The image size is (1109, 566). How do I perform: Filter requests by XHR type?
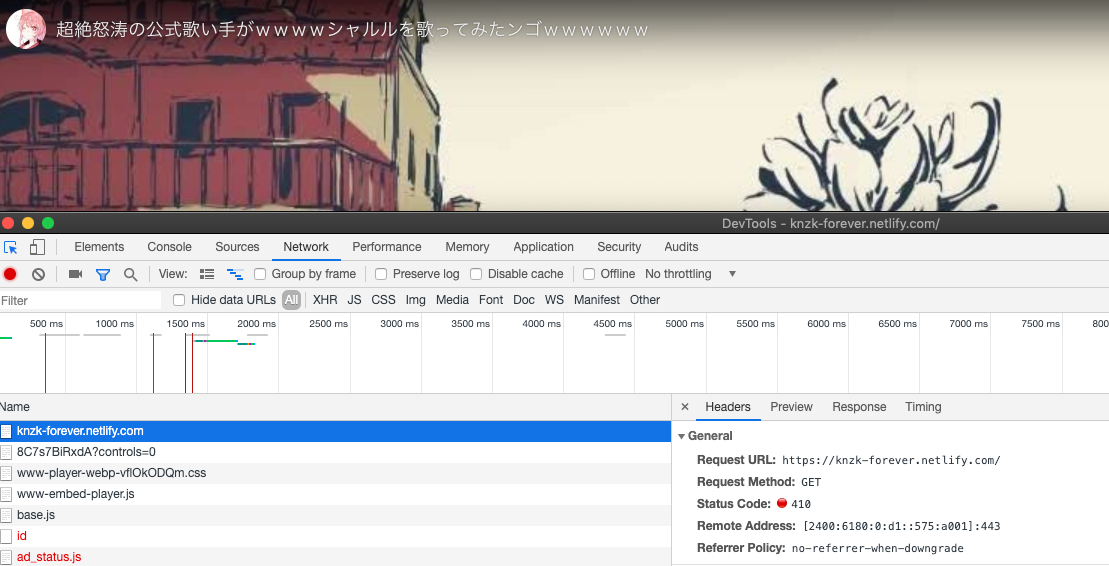[325, 300]
